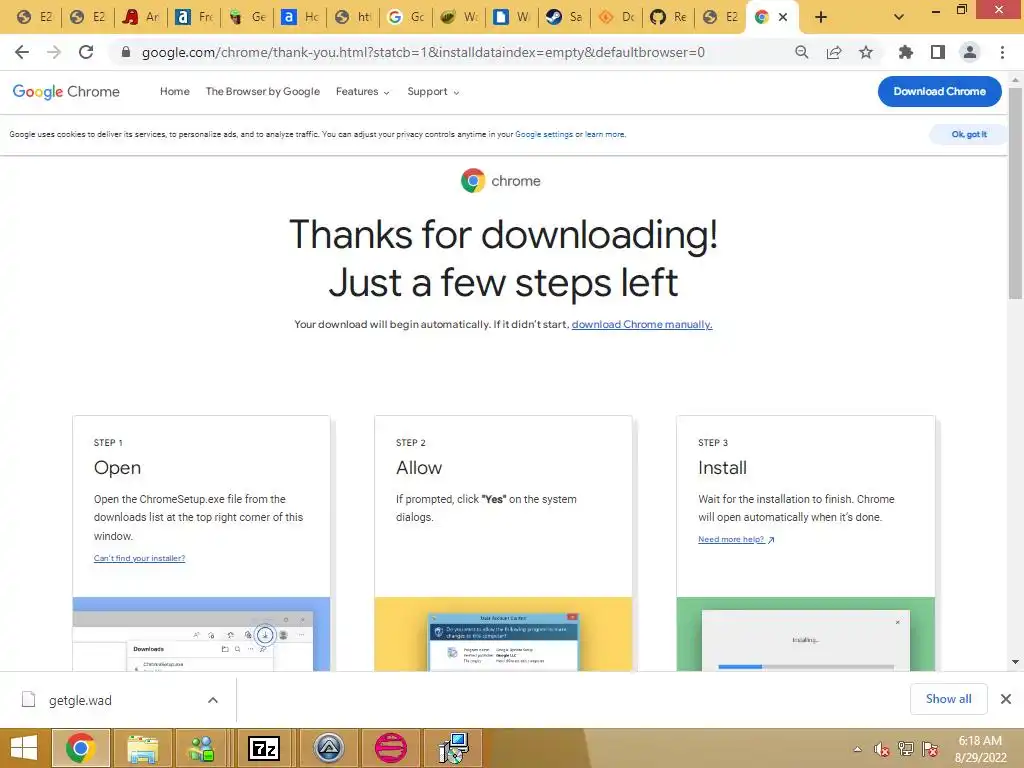Click Need more help? link
Screen dimensions: 1024x768
pyautogui.click(x=736, y=539)
